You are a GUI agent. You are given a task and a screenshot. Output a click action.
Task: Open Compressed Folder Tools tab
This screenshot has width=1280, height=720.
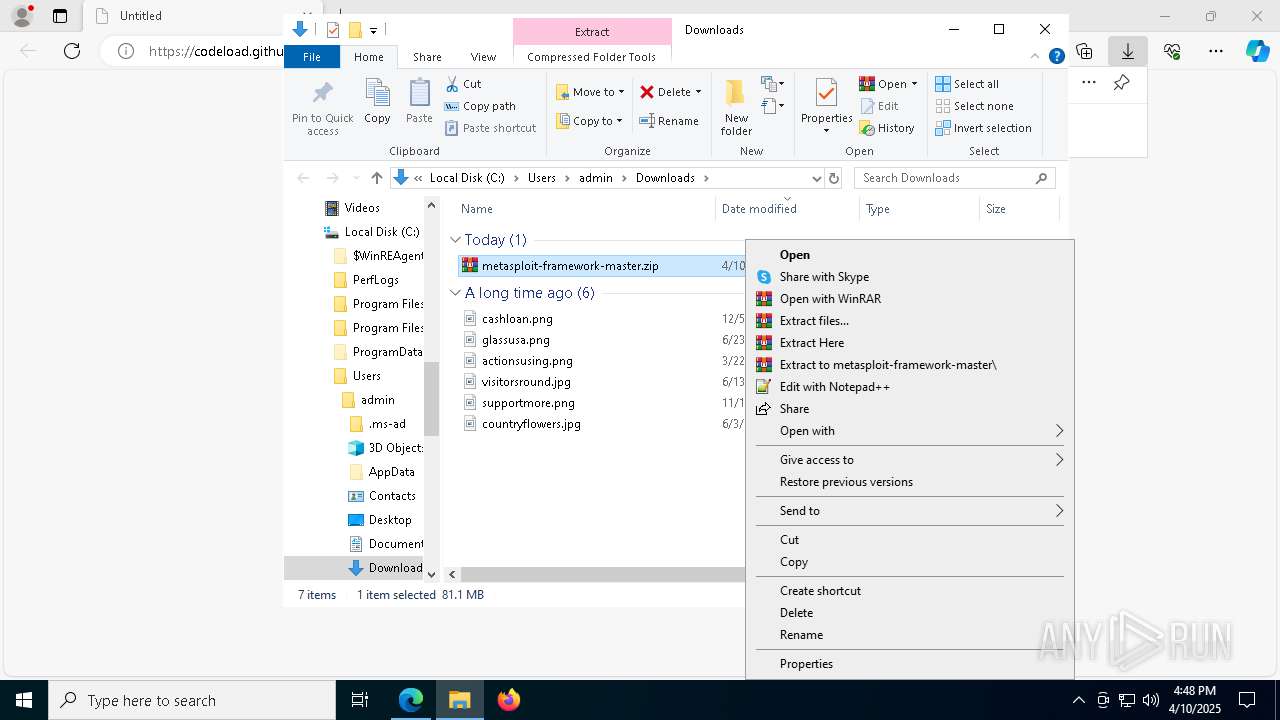click(x=591, y=57)
